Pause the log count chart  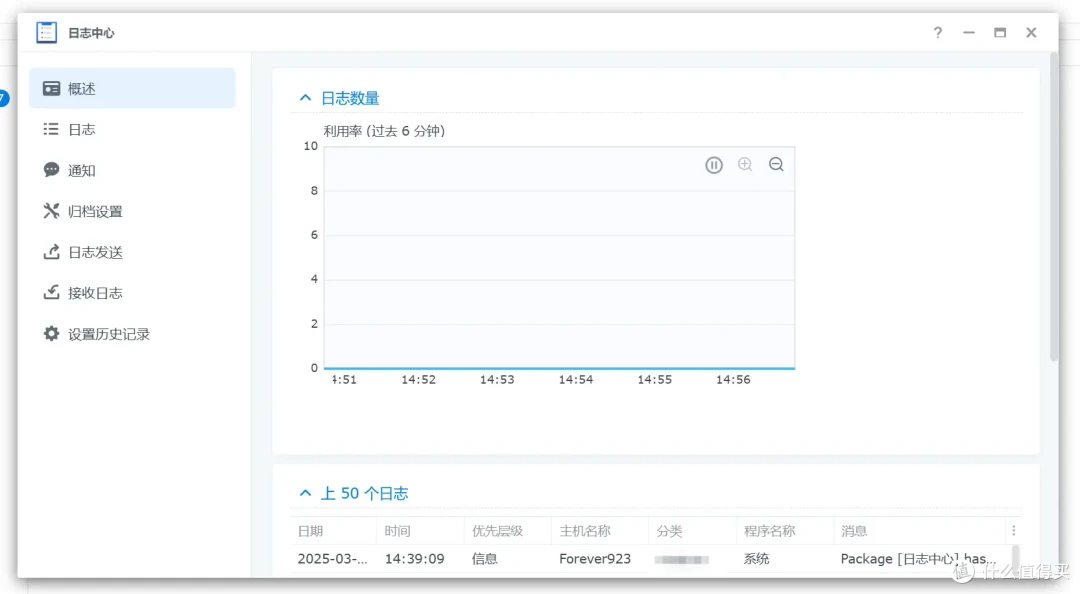pos(714,165)
